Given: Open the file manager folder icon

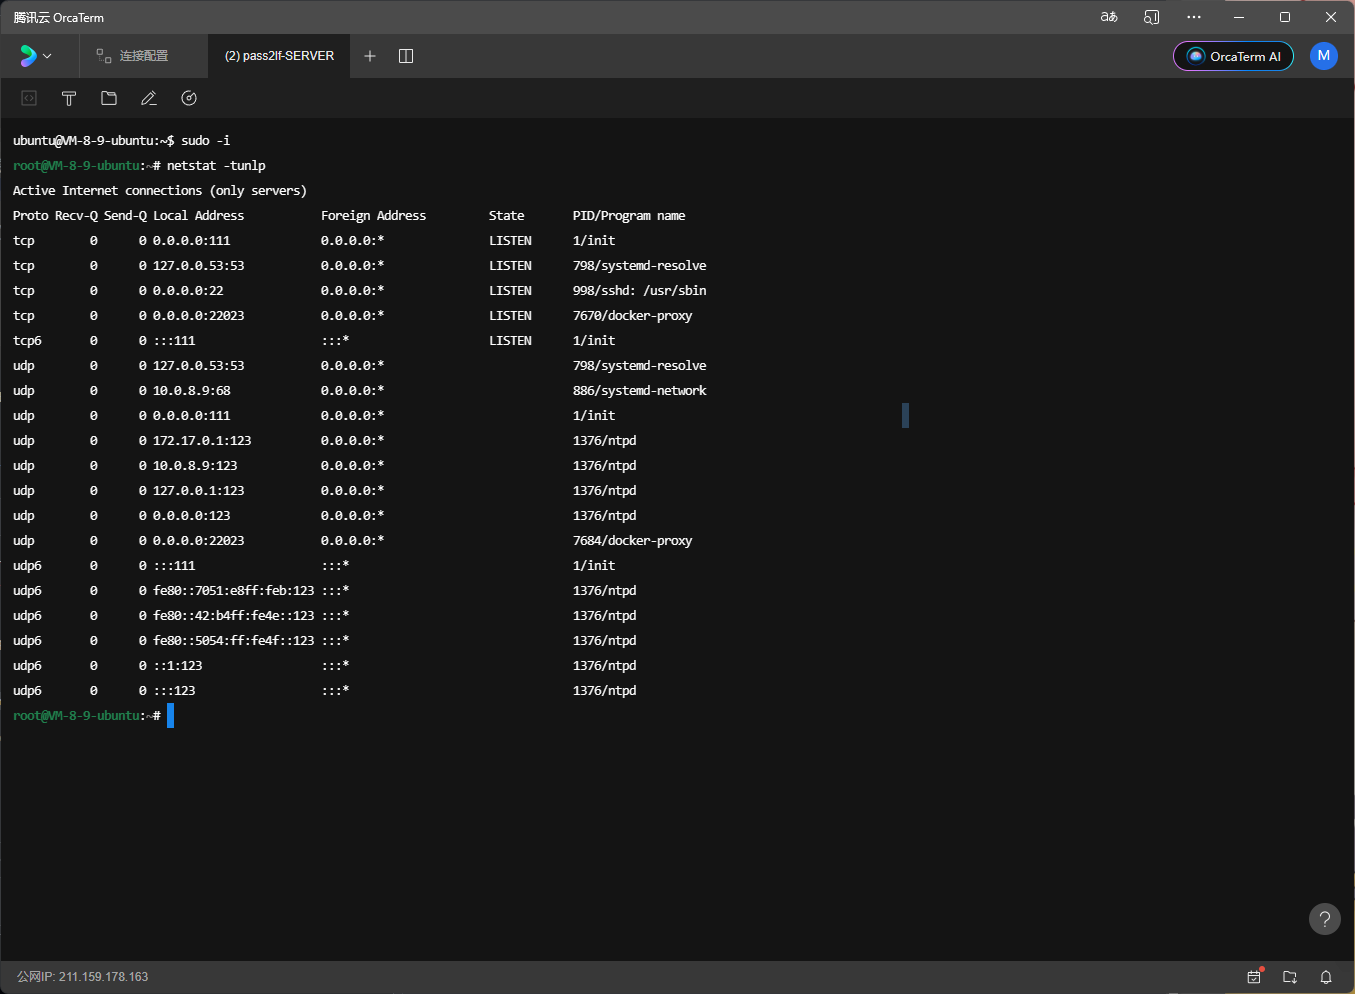Looking at the screenshot, I should pos(108,98).
